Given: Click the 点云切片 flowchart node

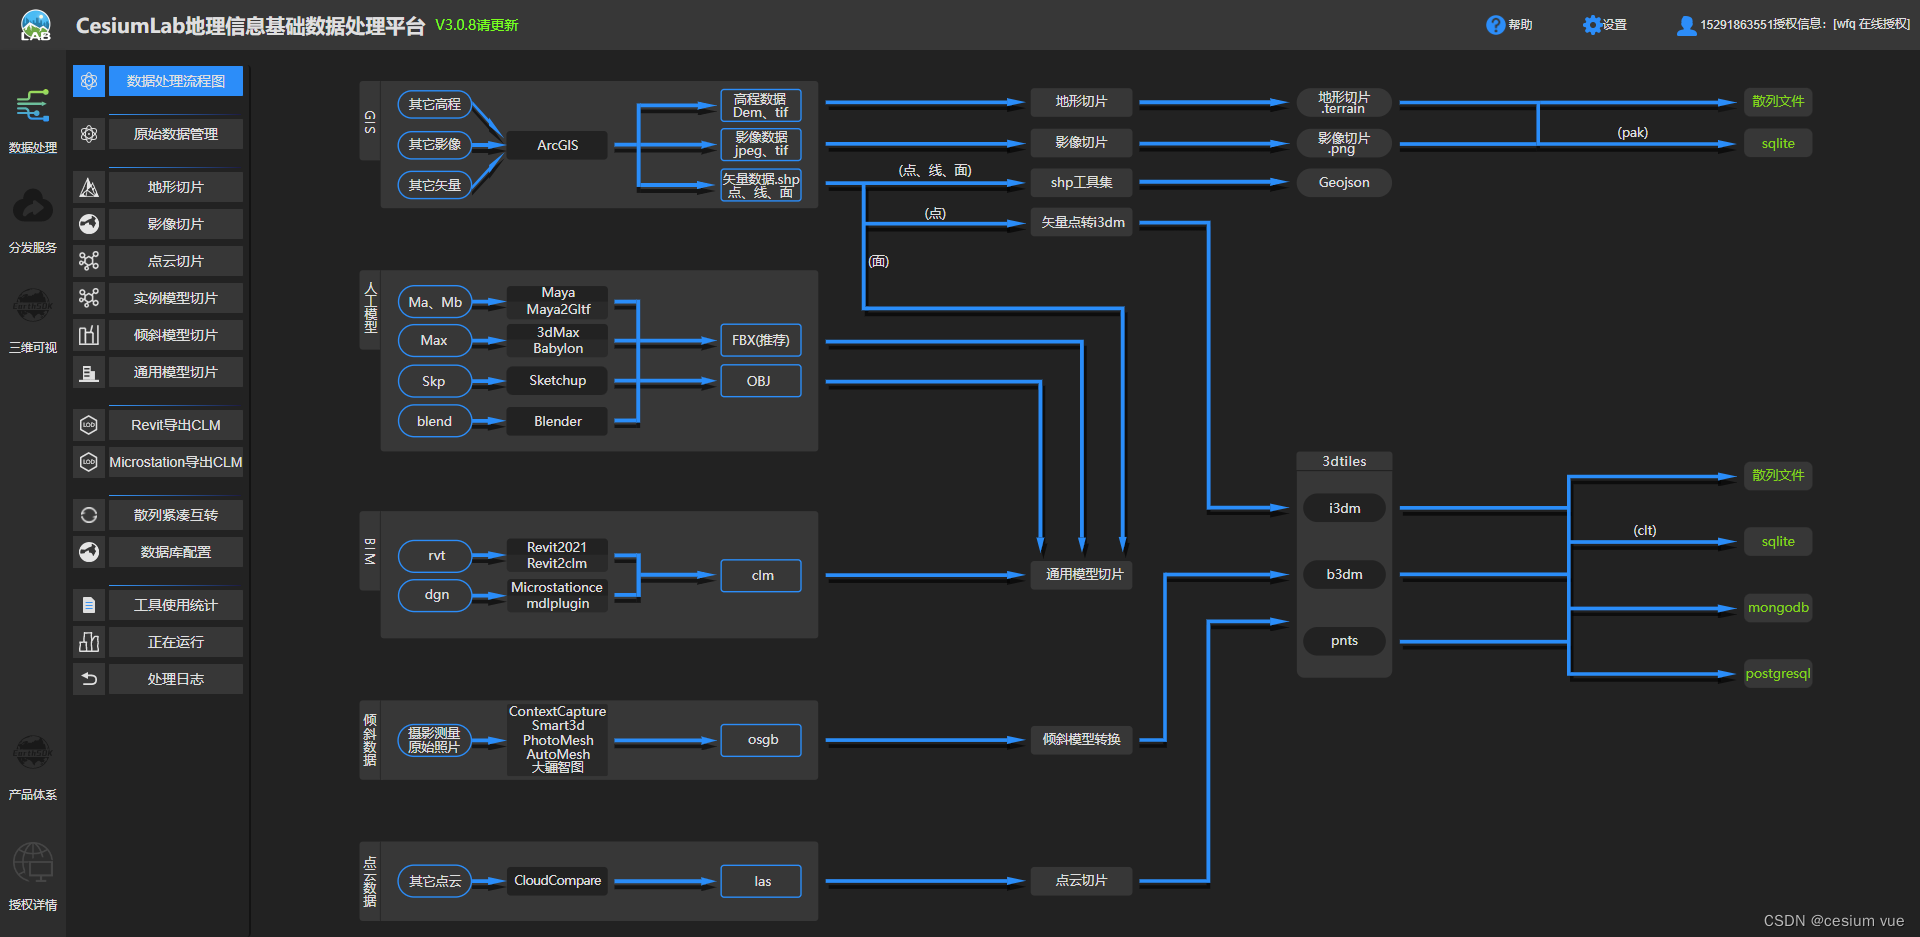Looking at the screenshot, I should pos(1081,881).
